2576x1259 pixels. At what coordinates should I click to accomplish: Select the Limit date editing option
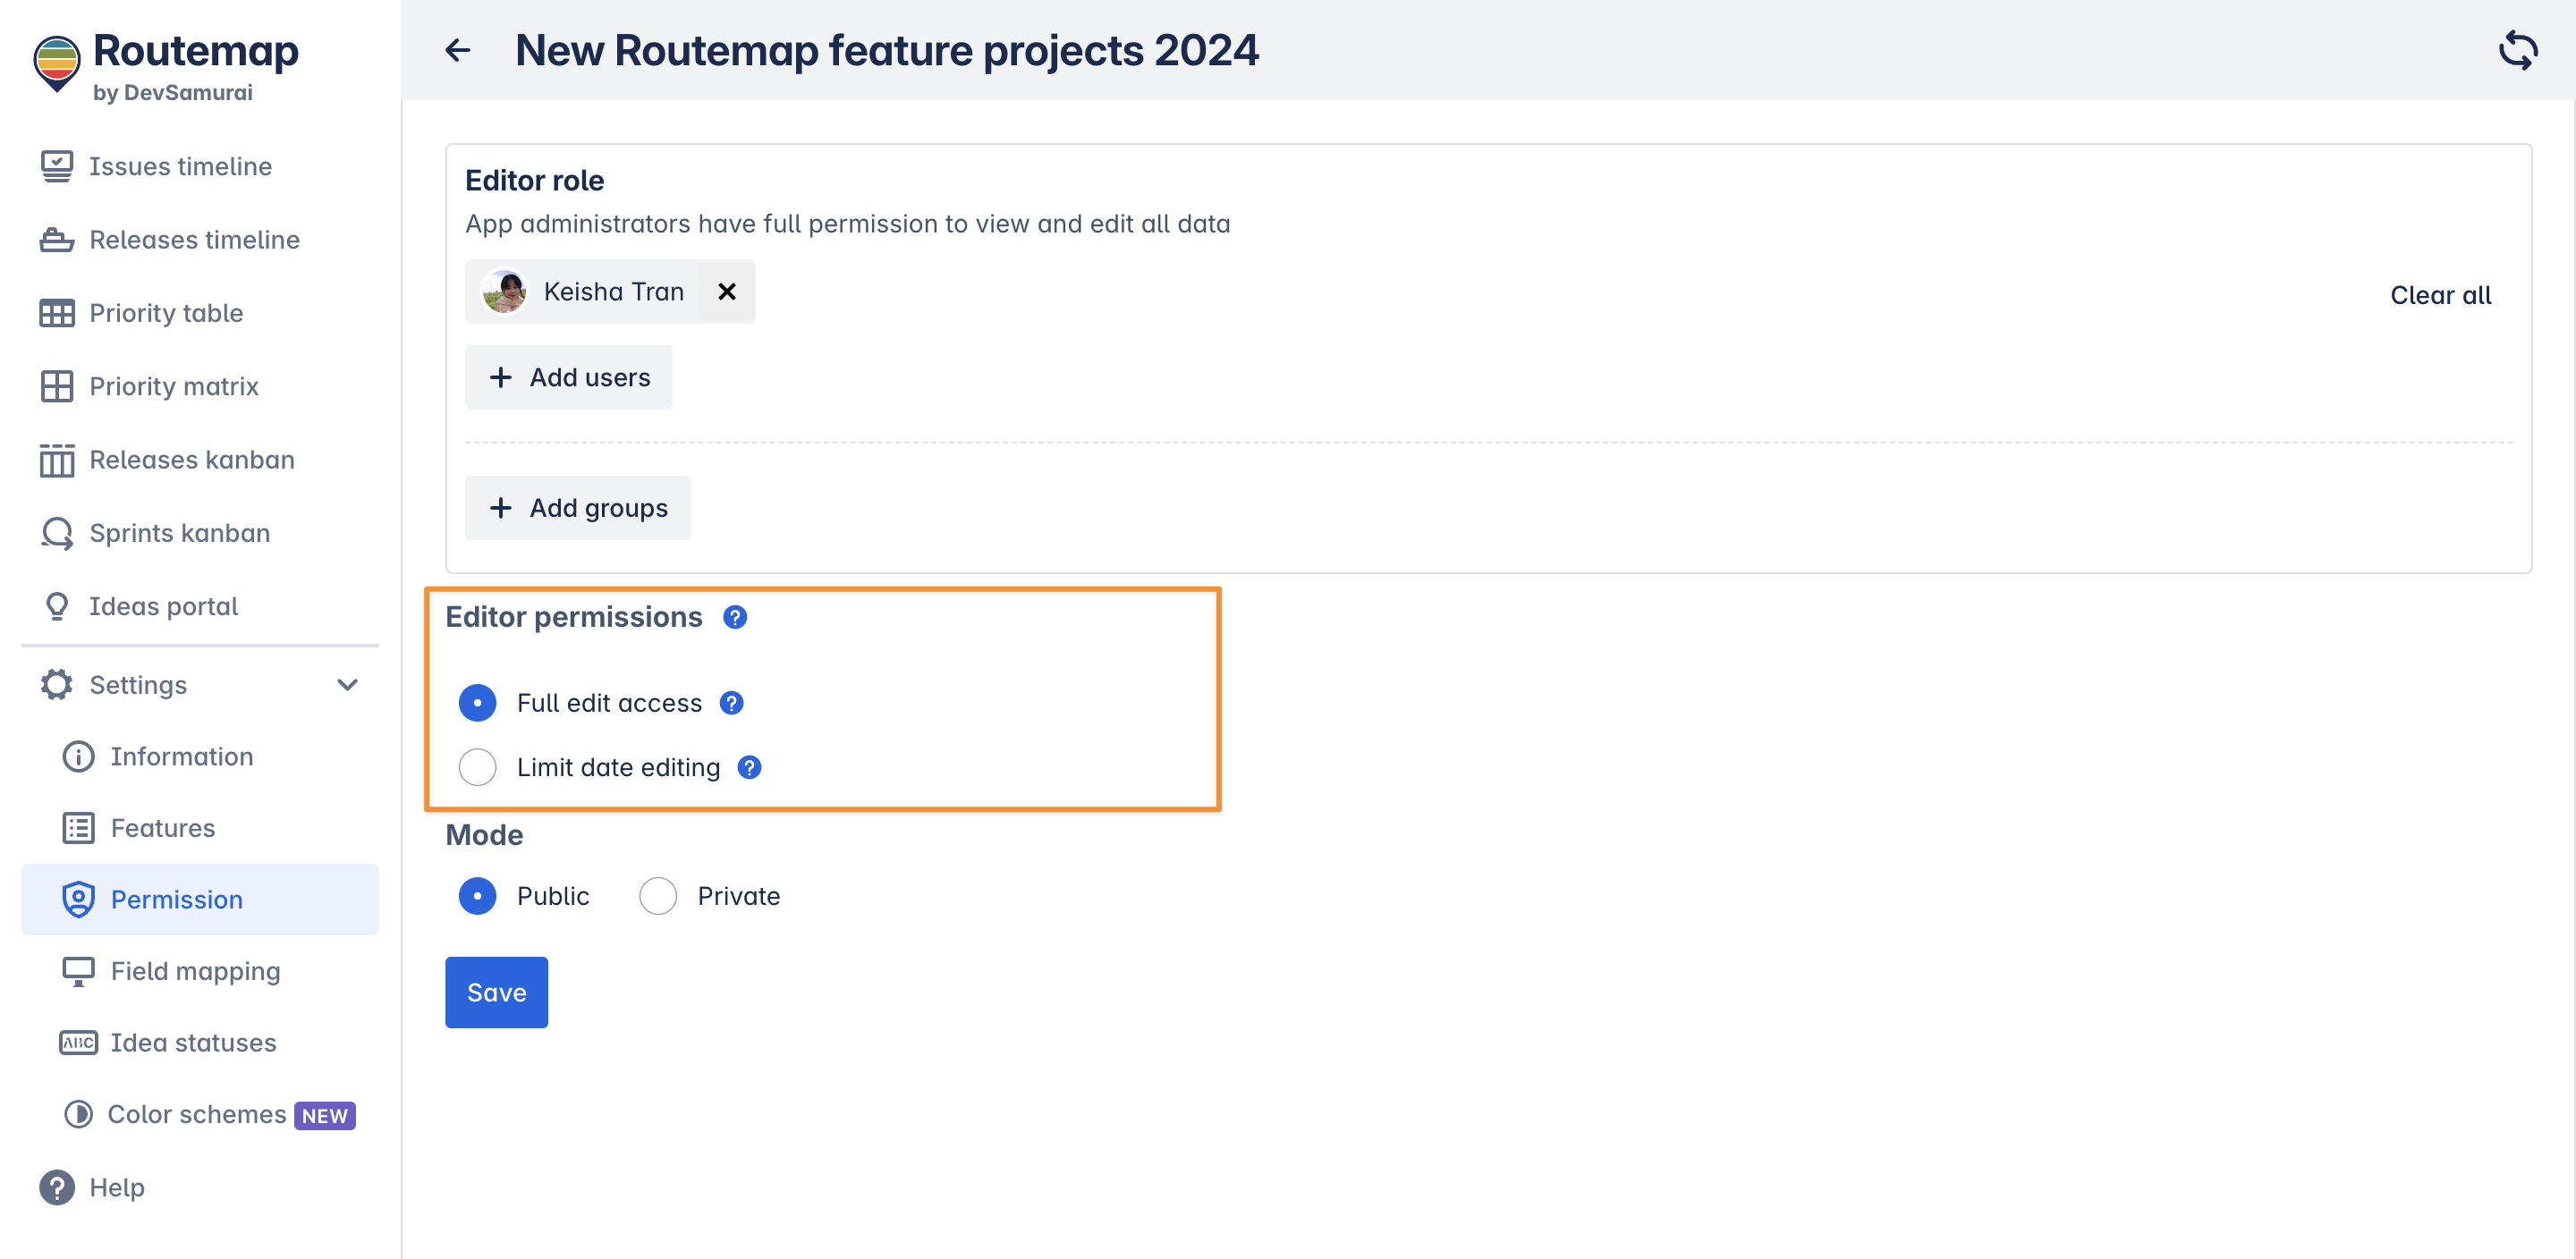coord(477,767)
